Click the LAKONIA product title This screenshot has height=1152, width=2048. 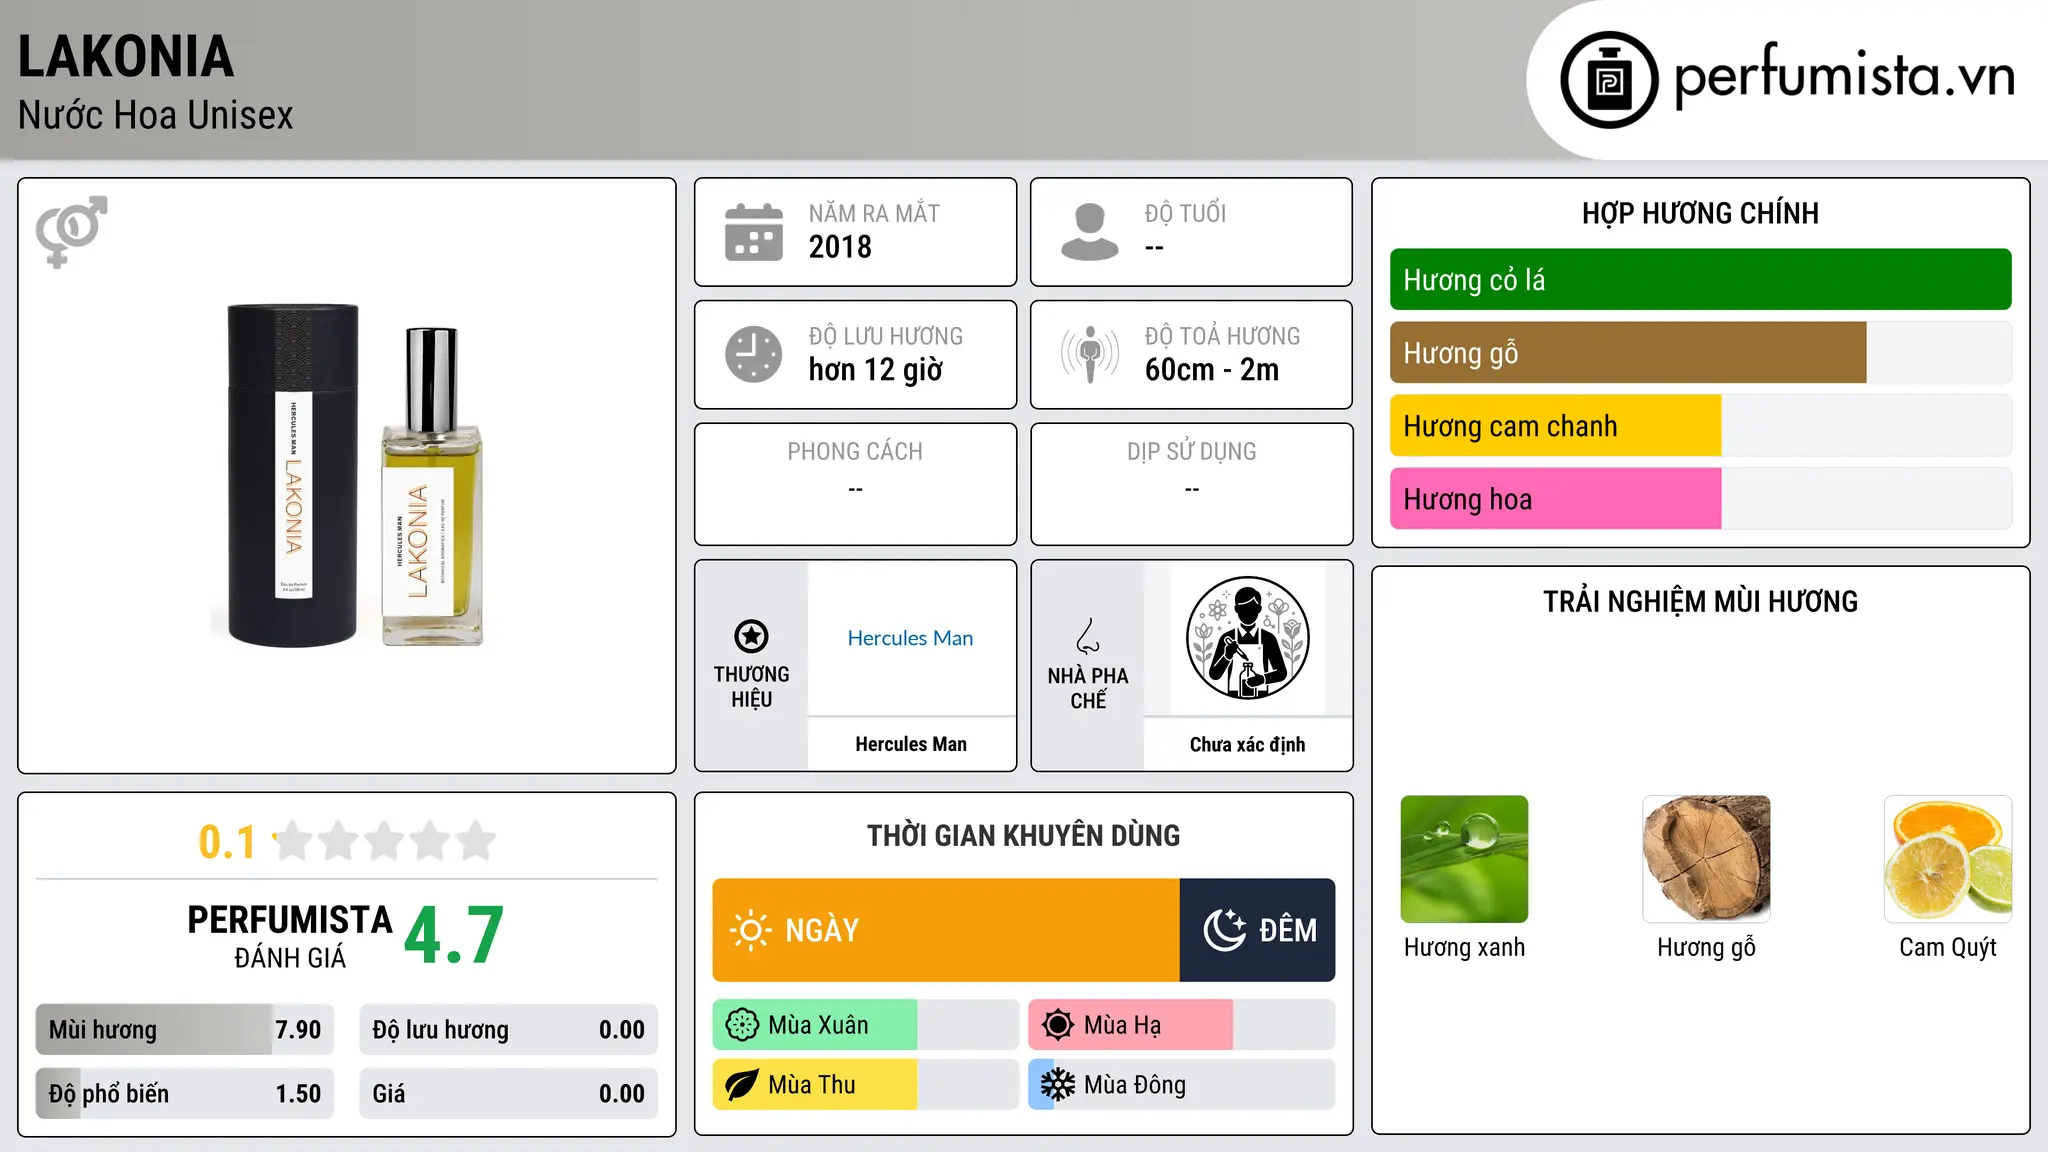tap(126, 57)
